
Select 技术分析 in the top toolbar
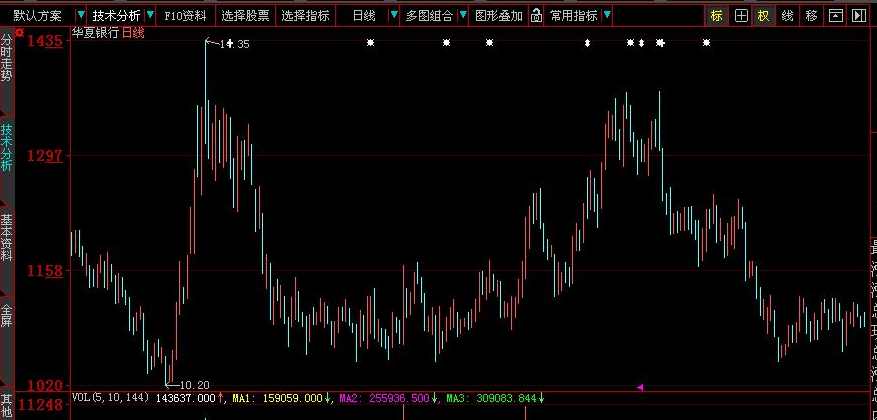tap(116, 15)
